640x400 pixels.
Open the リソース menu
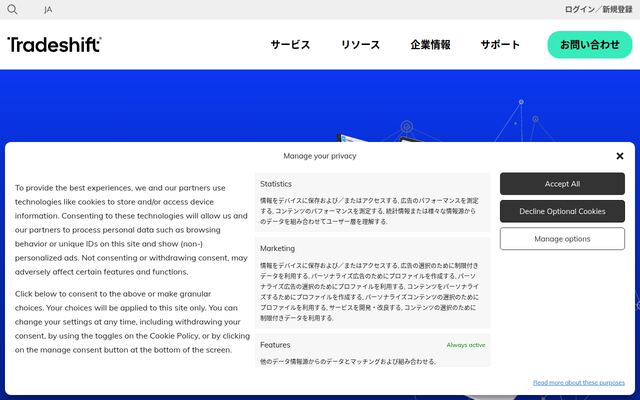(360, 44)
